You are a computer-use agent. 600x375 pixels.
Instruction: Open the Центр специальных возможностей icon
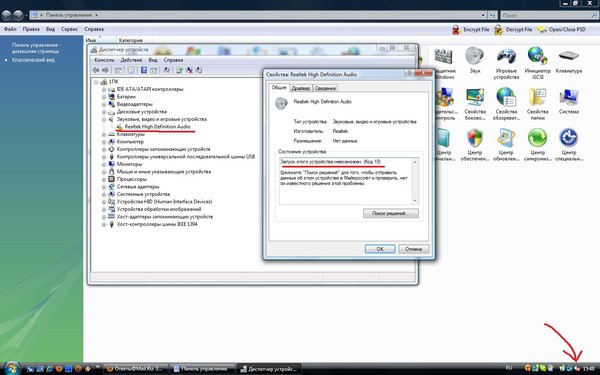pyautogui.click(x=569, y=145)
